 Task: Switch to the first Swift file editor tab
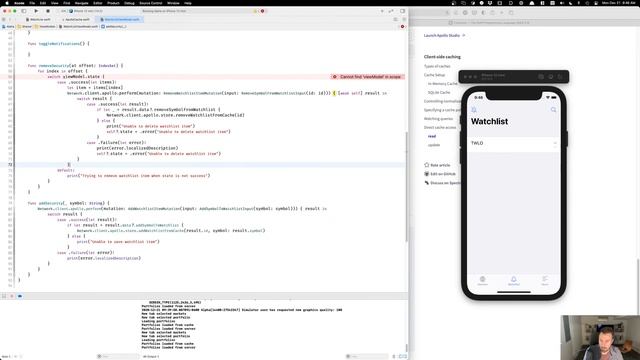tap(39, 19)
